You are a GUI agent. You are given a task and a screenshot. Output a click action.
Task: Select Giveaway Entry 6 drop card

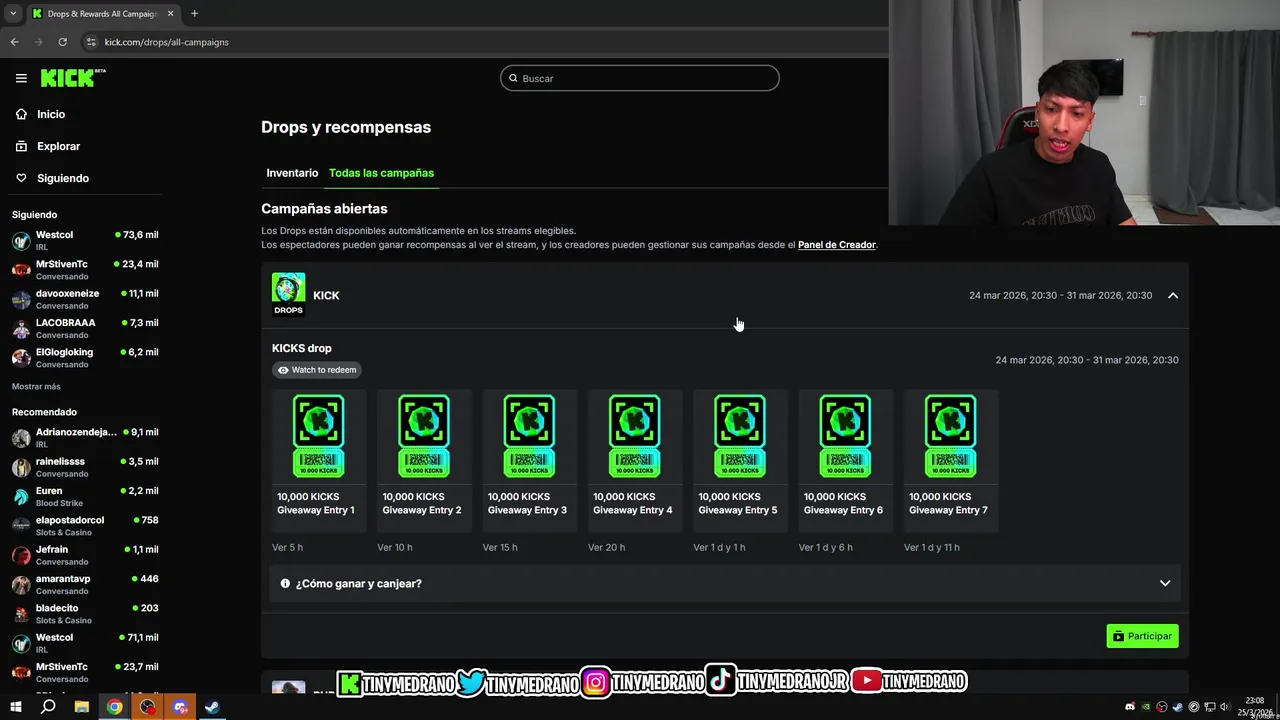click(845, 460)
